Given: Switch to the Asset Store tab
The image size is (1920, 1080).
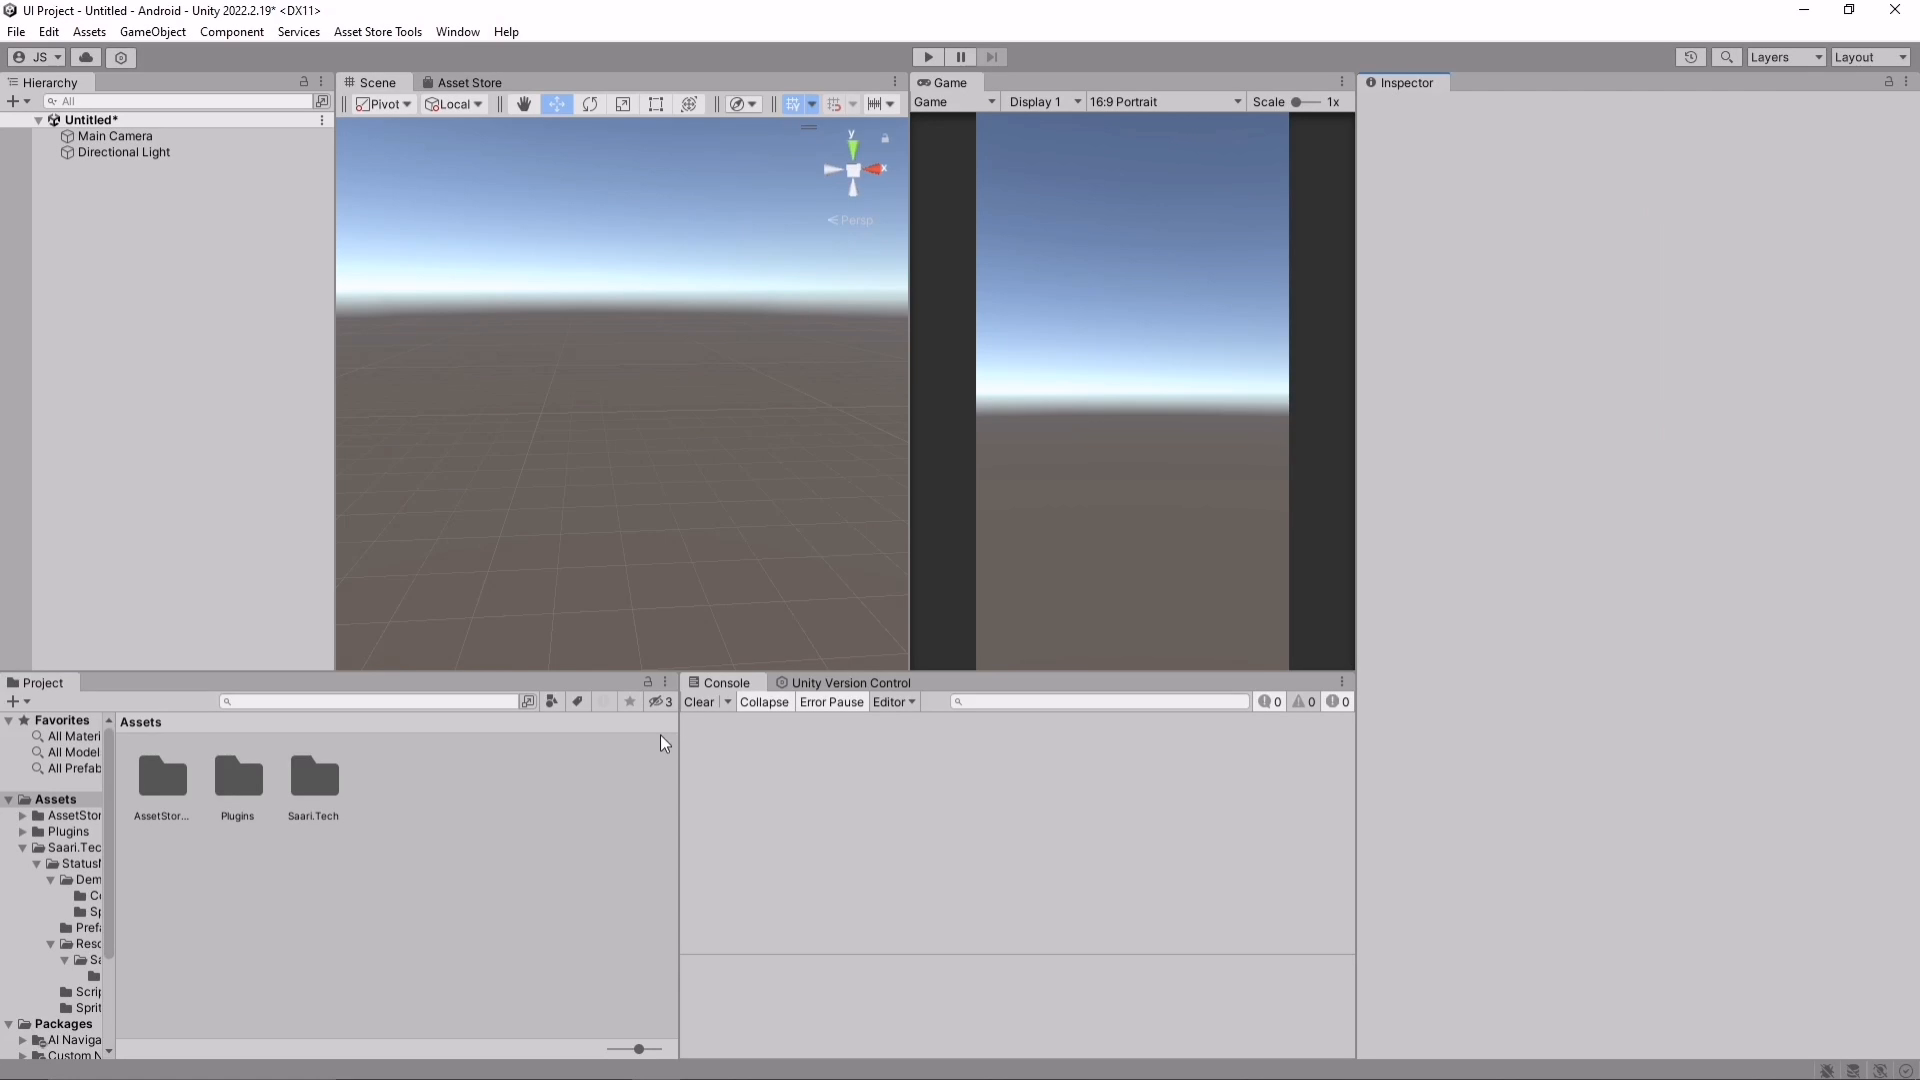Looking at the screenshot, I should point(461,83).
